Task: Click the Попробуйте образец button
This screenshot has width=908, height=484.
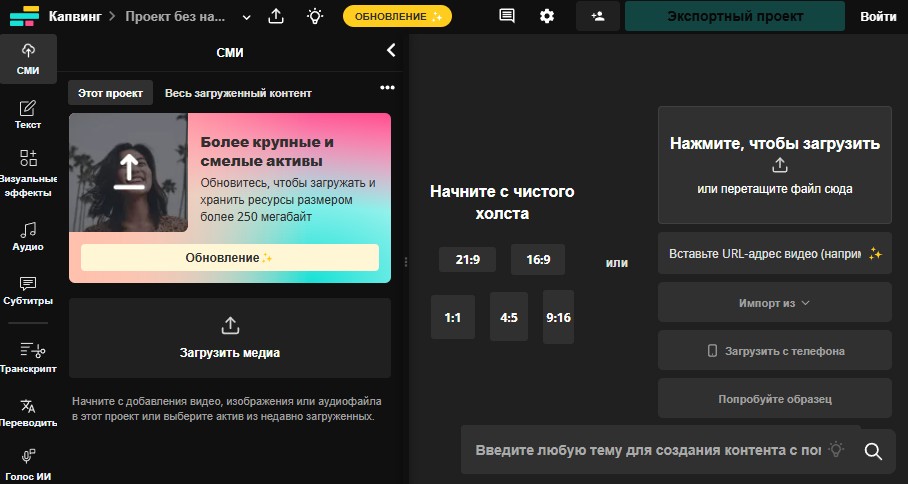Action: [x=775, y=398]
